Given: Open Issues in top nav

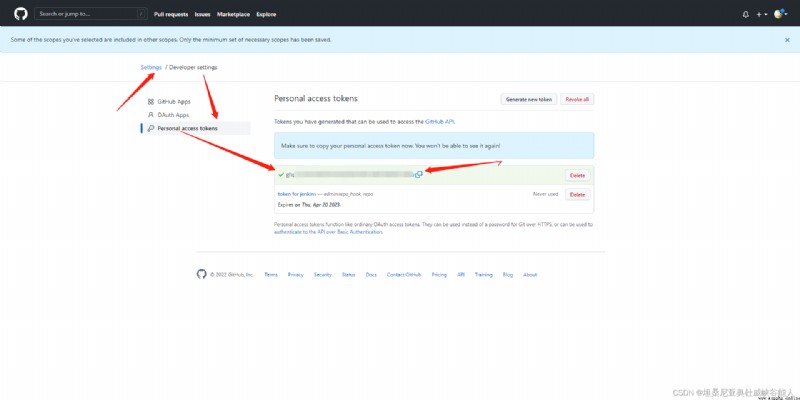Looking at the screenshot, I should 203,14.
